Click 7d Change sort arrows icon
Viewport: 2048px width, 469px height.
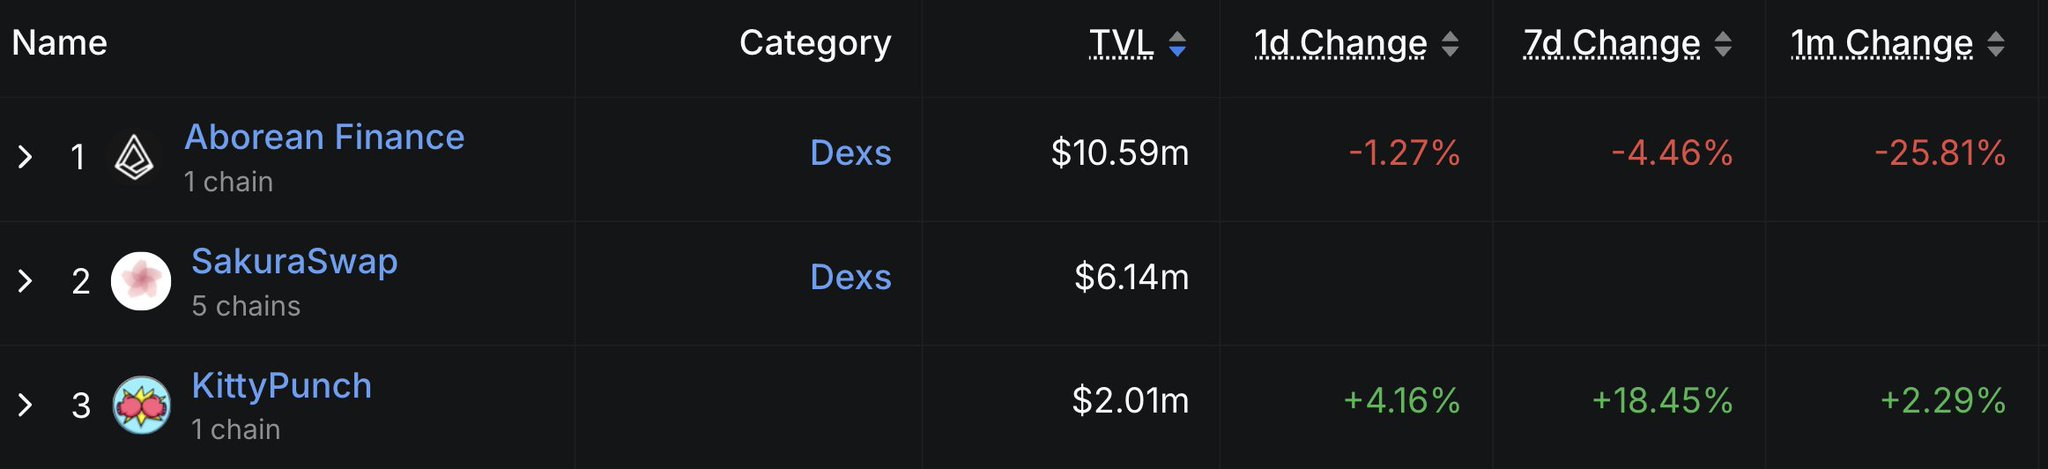1722,44
